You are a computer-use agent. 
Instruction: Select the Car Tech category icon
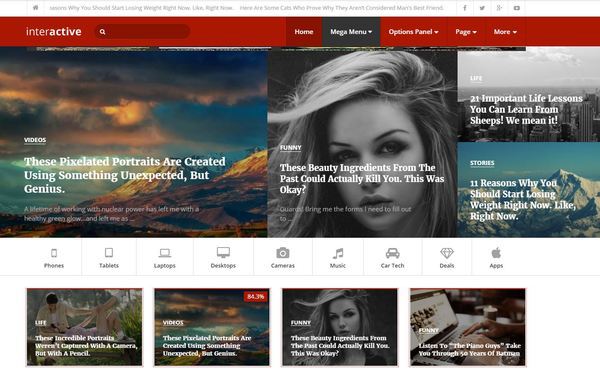(x=393, y=253)
